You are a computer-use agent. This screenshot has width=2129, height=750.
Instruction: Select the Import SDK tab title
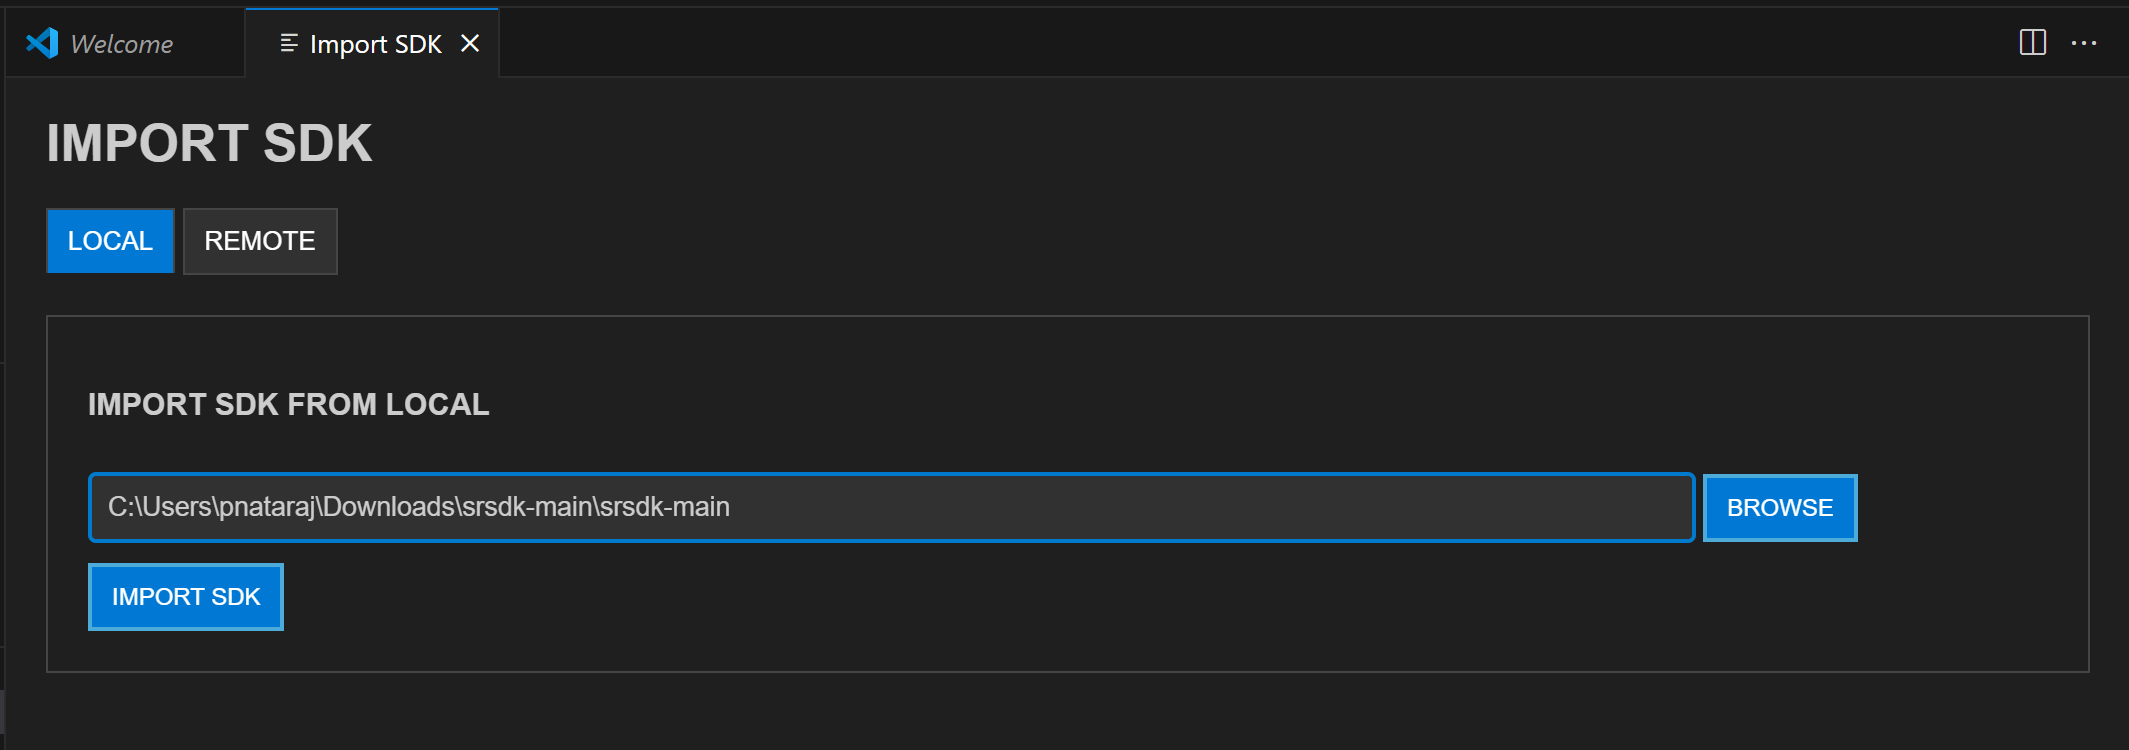pyautogui.click(x=375, y=44)
